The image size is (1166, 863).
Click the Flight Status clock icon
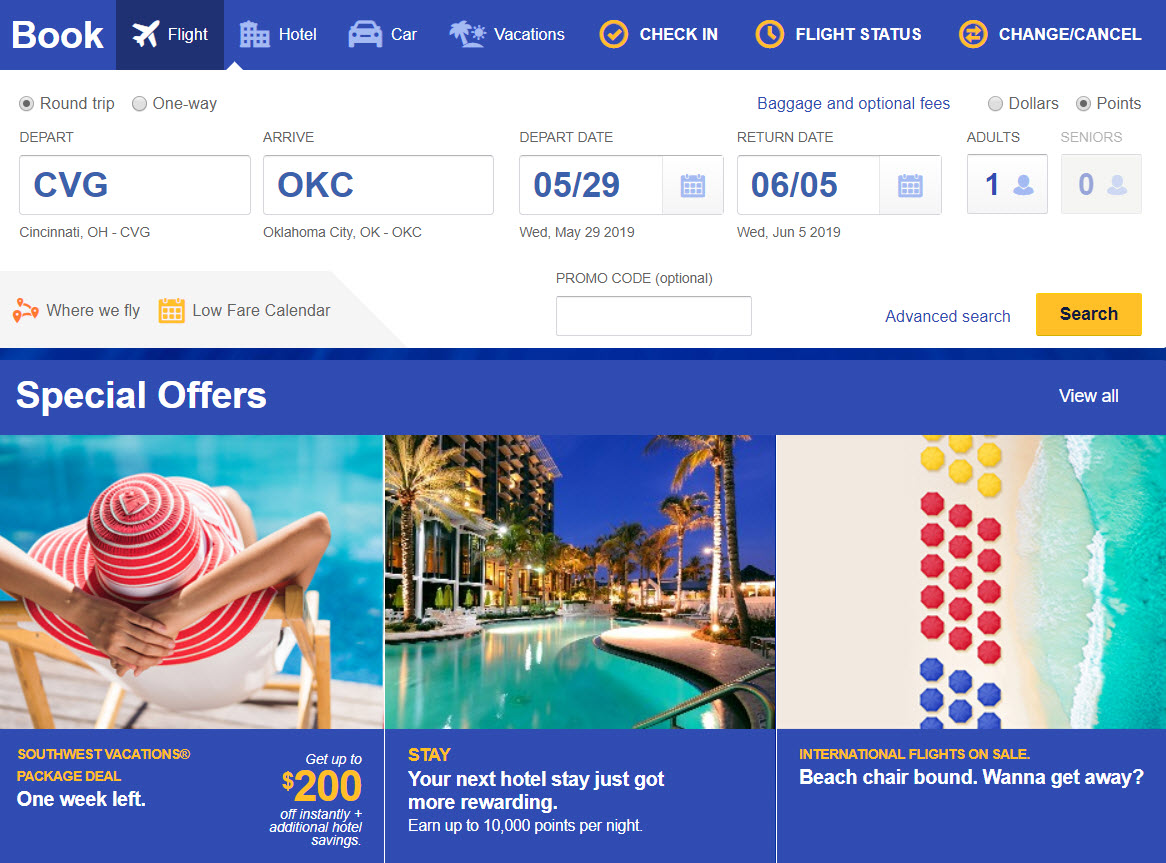770,34
